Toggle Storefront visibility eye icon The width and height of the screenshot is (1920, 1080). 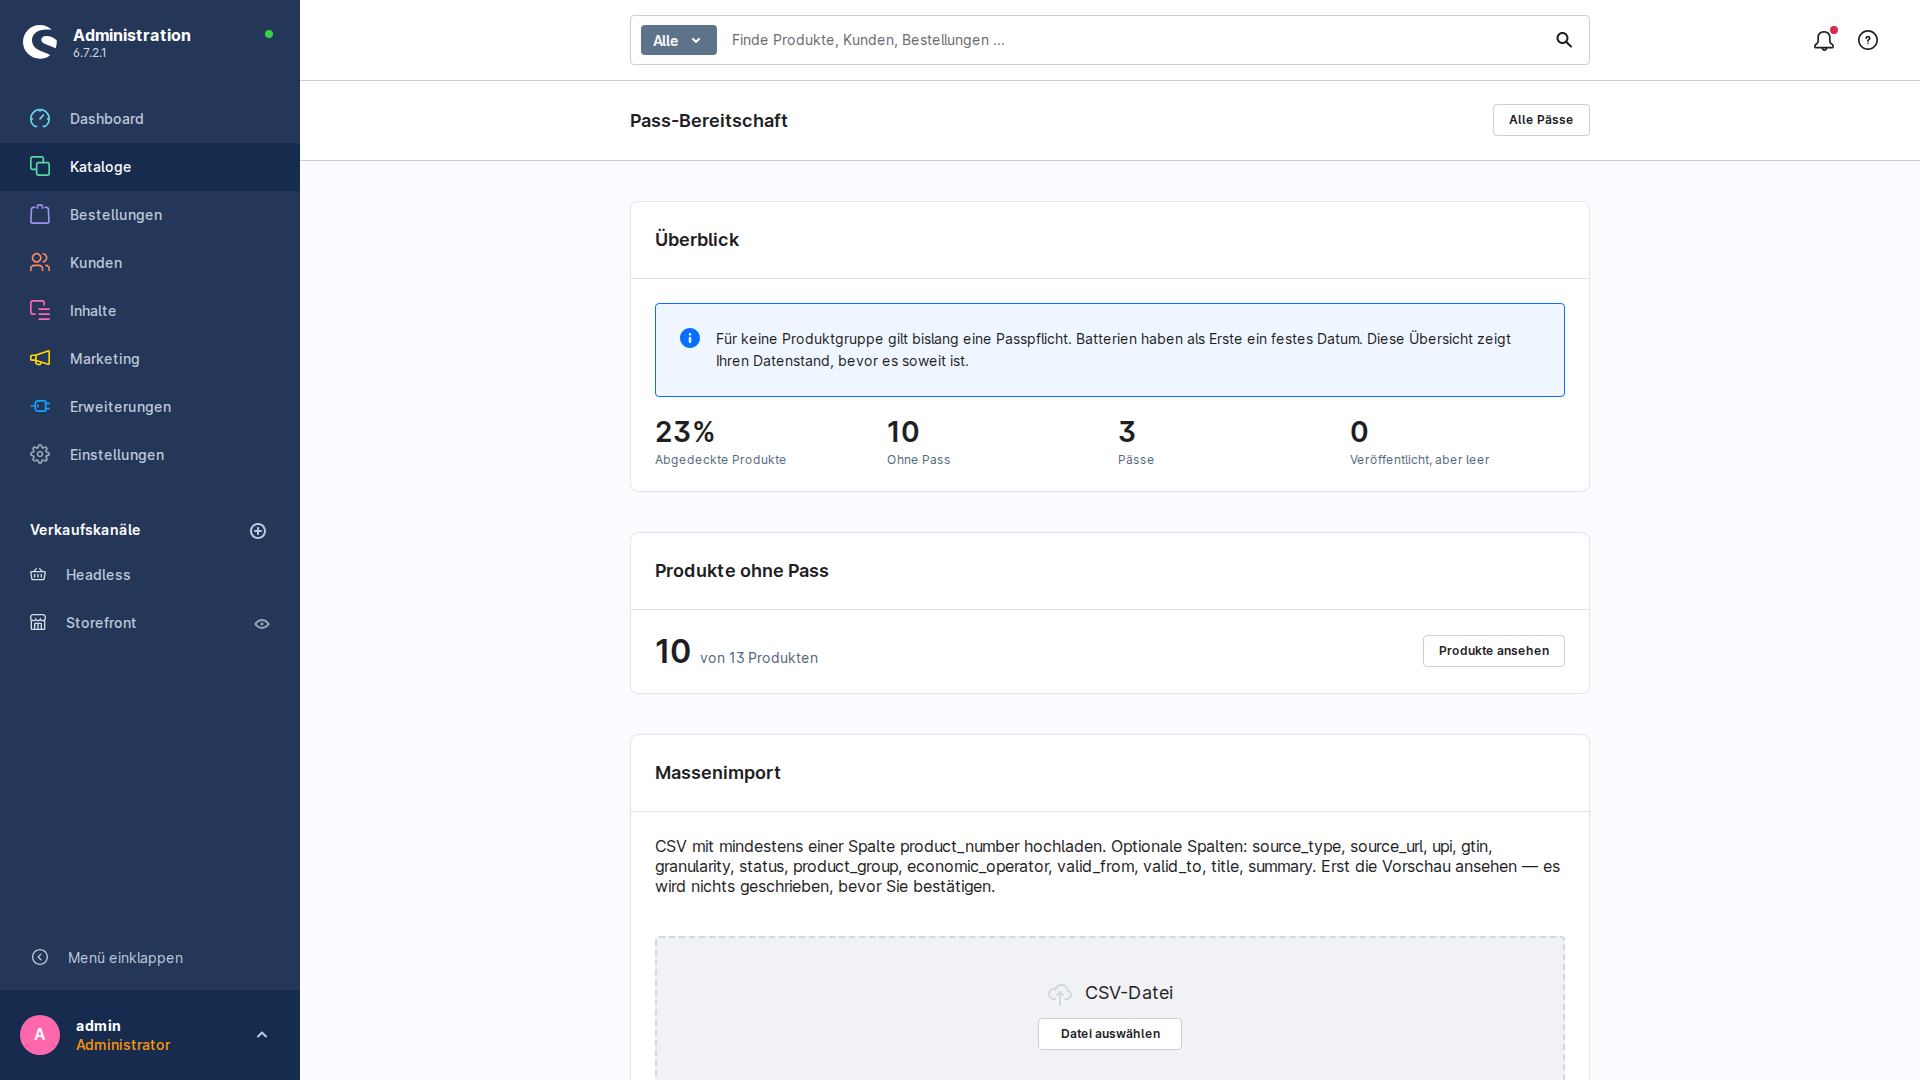click(262, 624)
